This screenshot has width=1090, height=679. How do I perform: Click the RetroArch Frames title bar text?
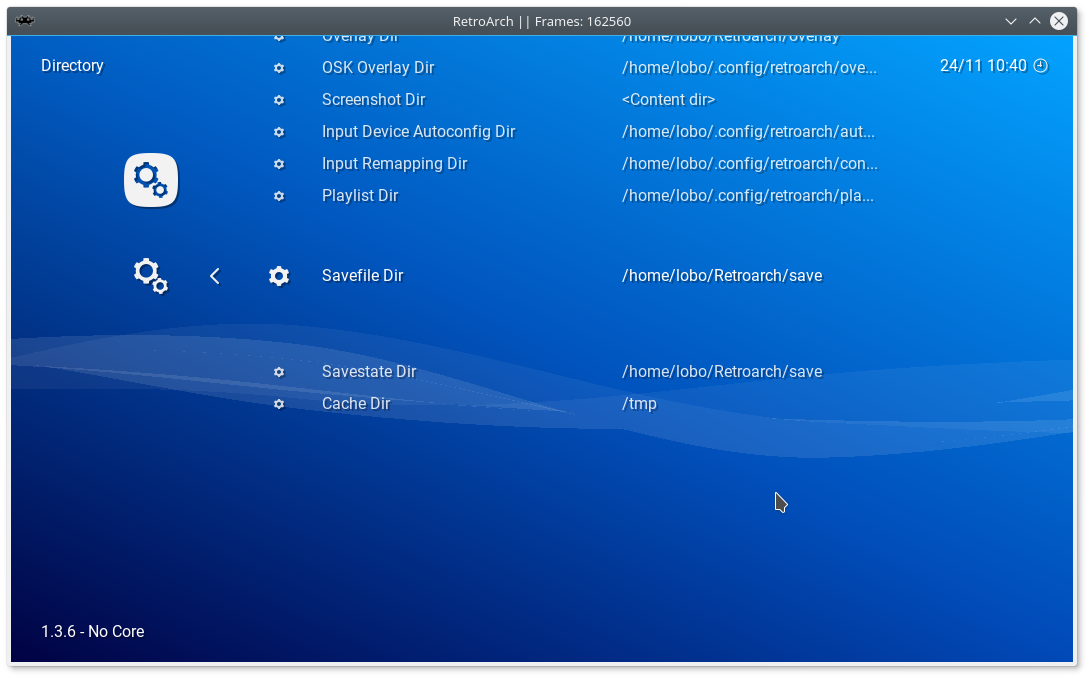(542, 21)
